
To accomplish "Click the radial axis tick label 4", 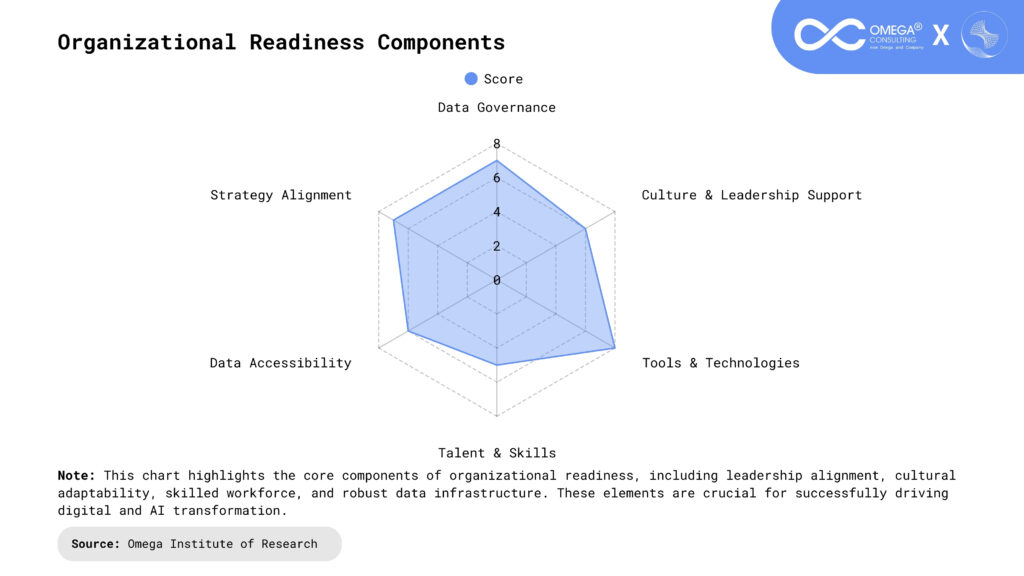I will point(496,212).
